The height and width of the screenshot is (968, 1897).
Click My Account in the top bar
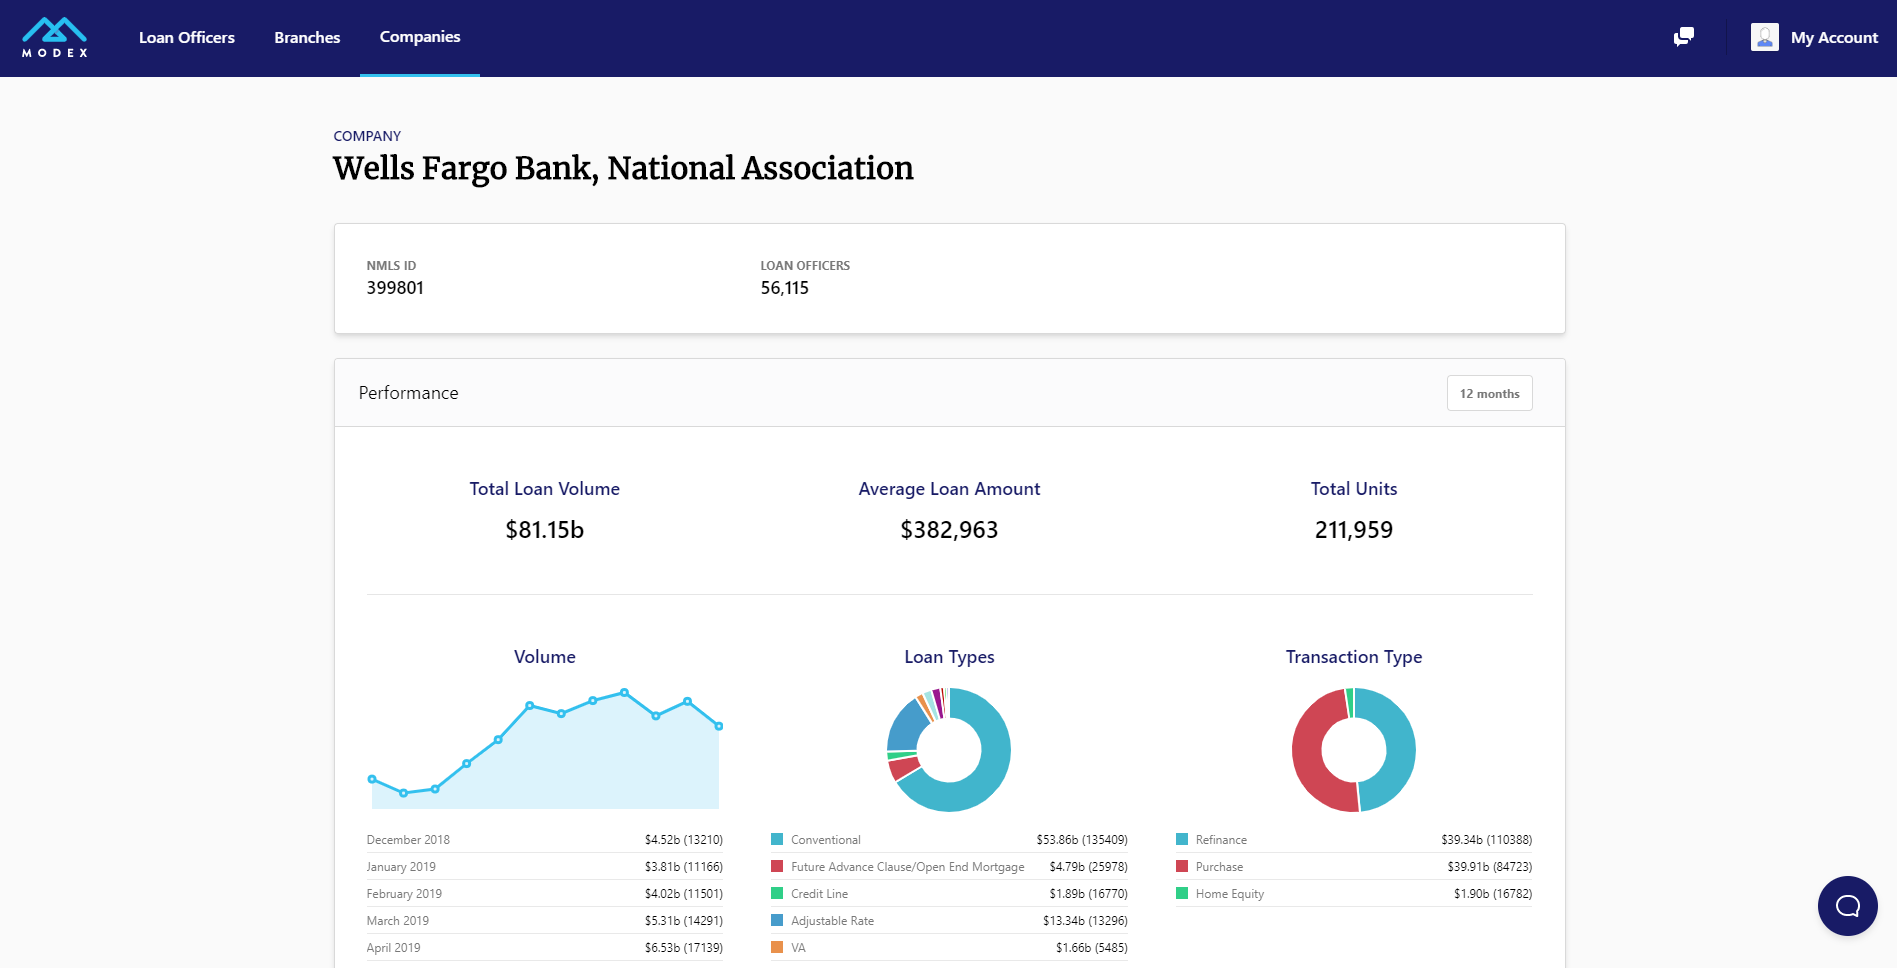pos(1835,37)
